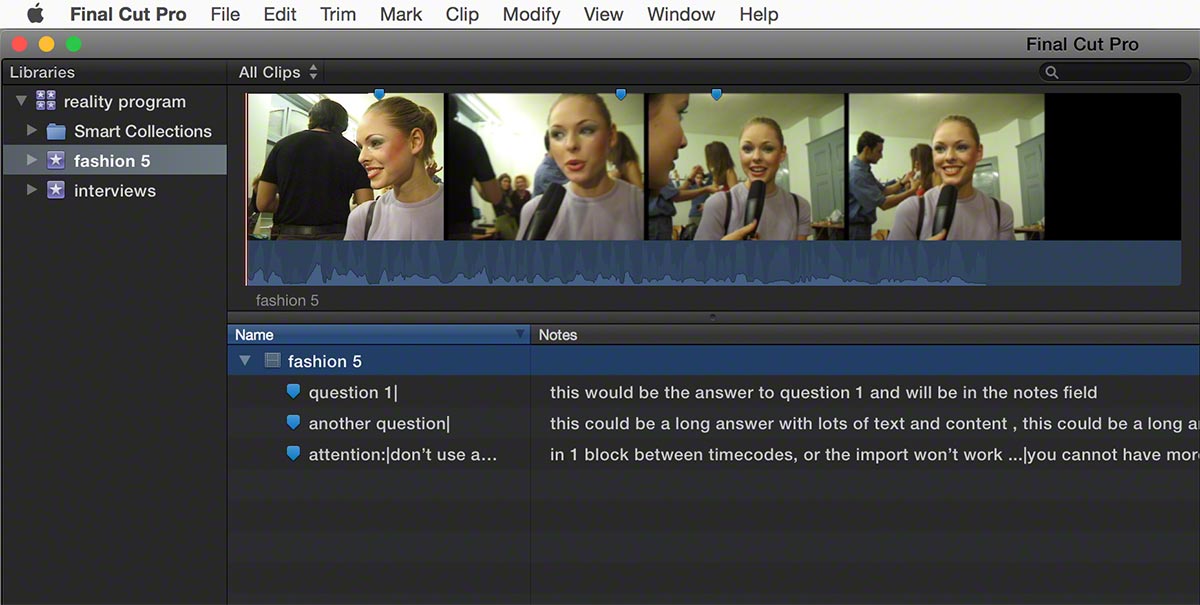
Task: Select the second filmstrip thumbnail close-up
Action: 544,167
